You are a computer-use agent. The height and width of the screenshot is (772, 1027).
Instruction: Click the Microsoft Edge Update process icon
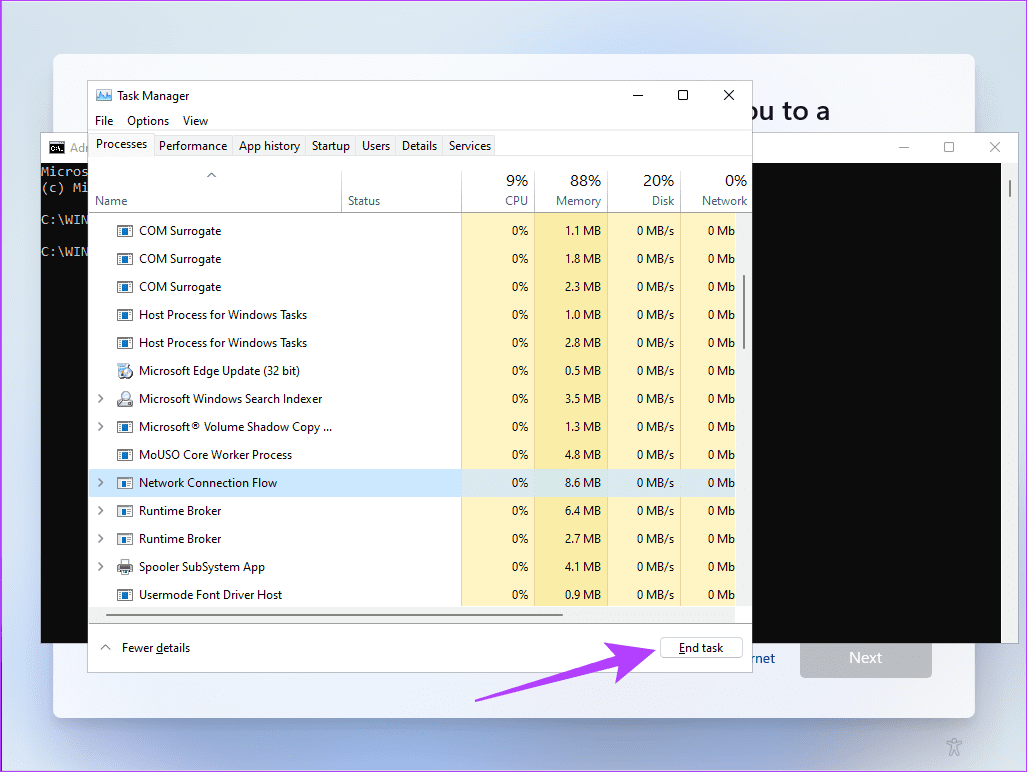click(x=125, y=371)
